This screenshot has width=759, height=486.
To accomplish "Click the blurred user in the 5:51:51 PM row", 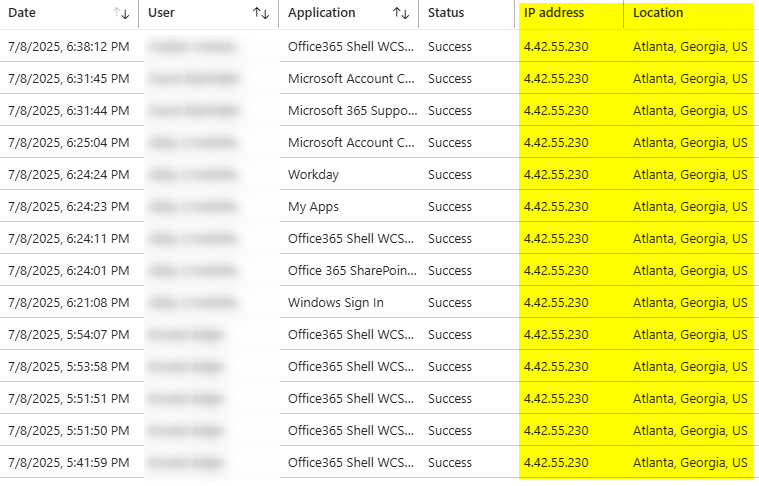I will click(185, 398).
